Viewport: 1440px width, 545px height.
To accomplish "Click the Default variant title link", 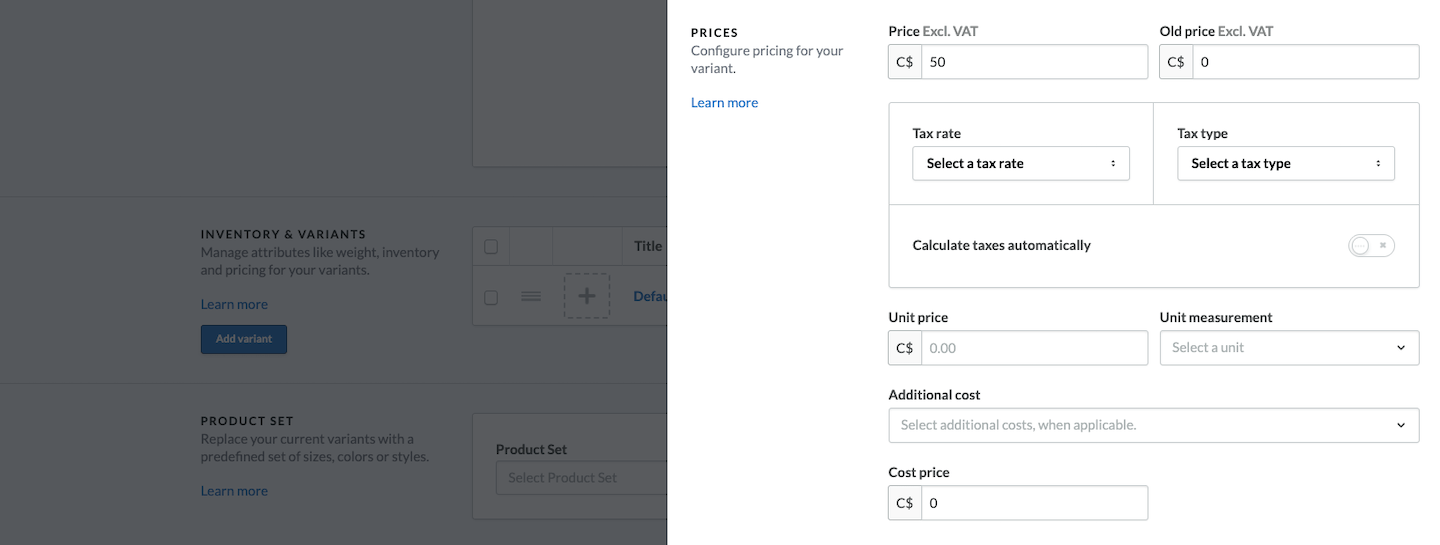I will pos(650,296).
